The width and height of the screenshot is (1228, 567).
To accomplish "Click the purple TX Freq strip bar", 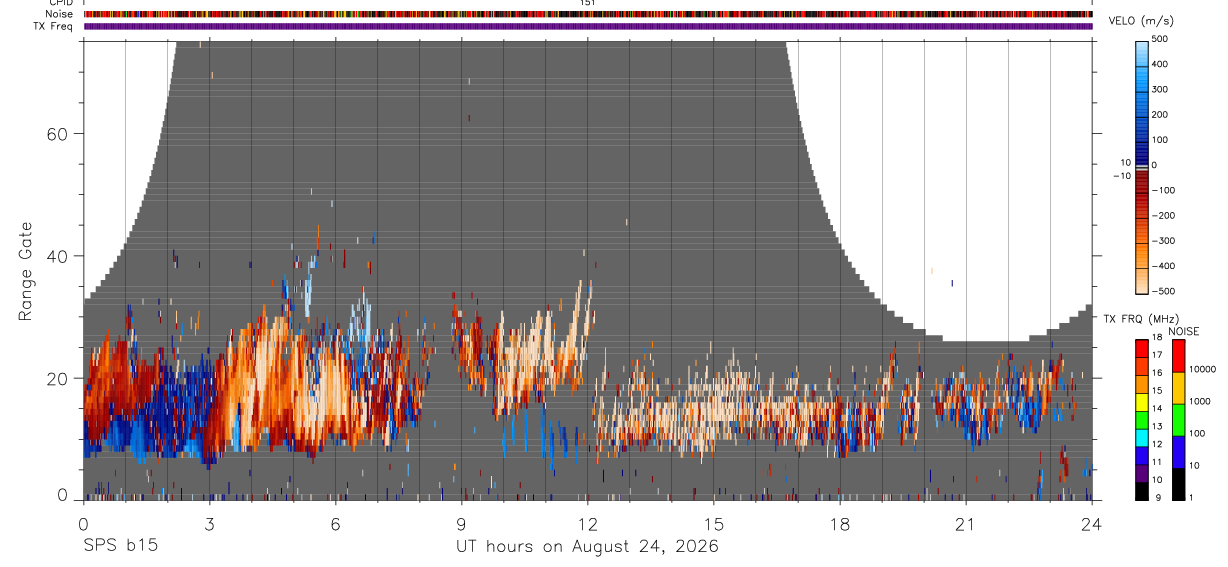I will tap(588, 26).
